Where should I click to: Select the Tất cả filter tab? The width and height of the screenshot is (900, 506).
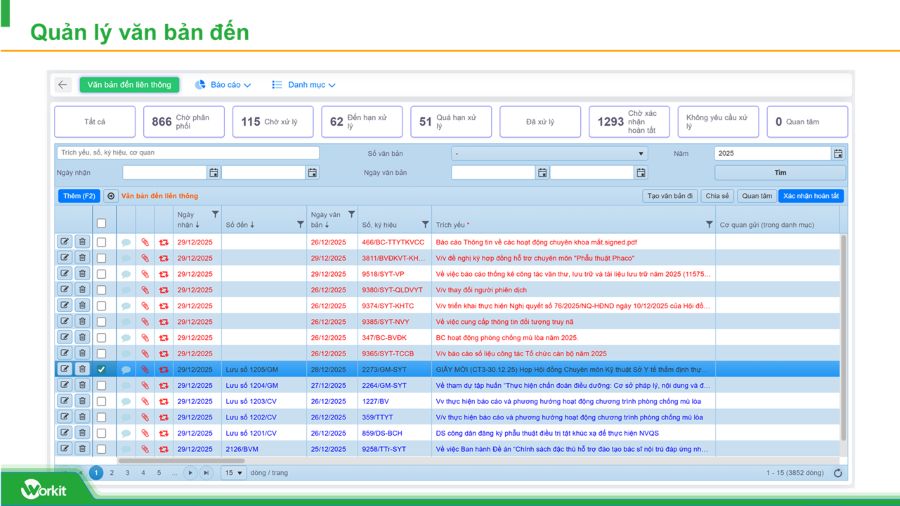click(x=95, y=122)
